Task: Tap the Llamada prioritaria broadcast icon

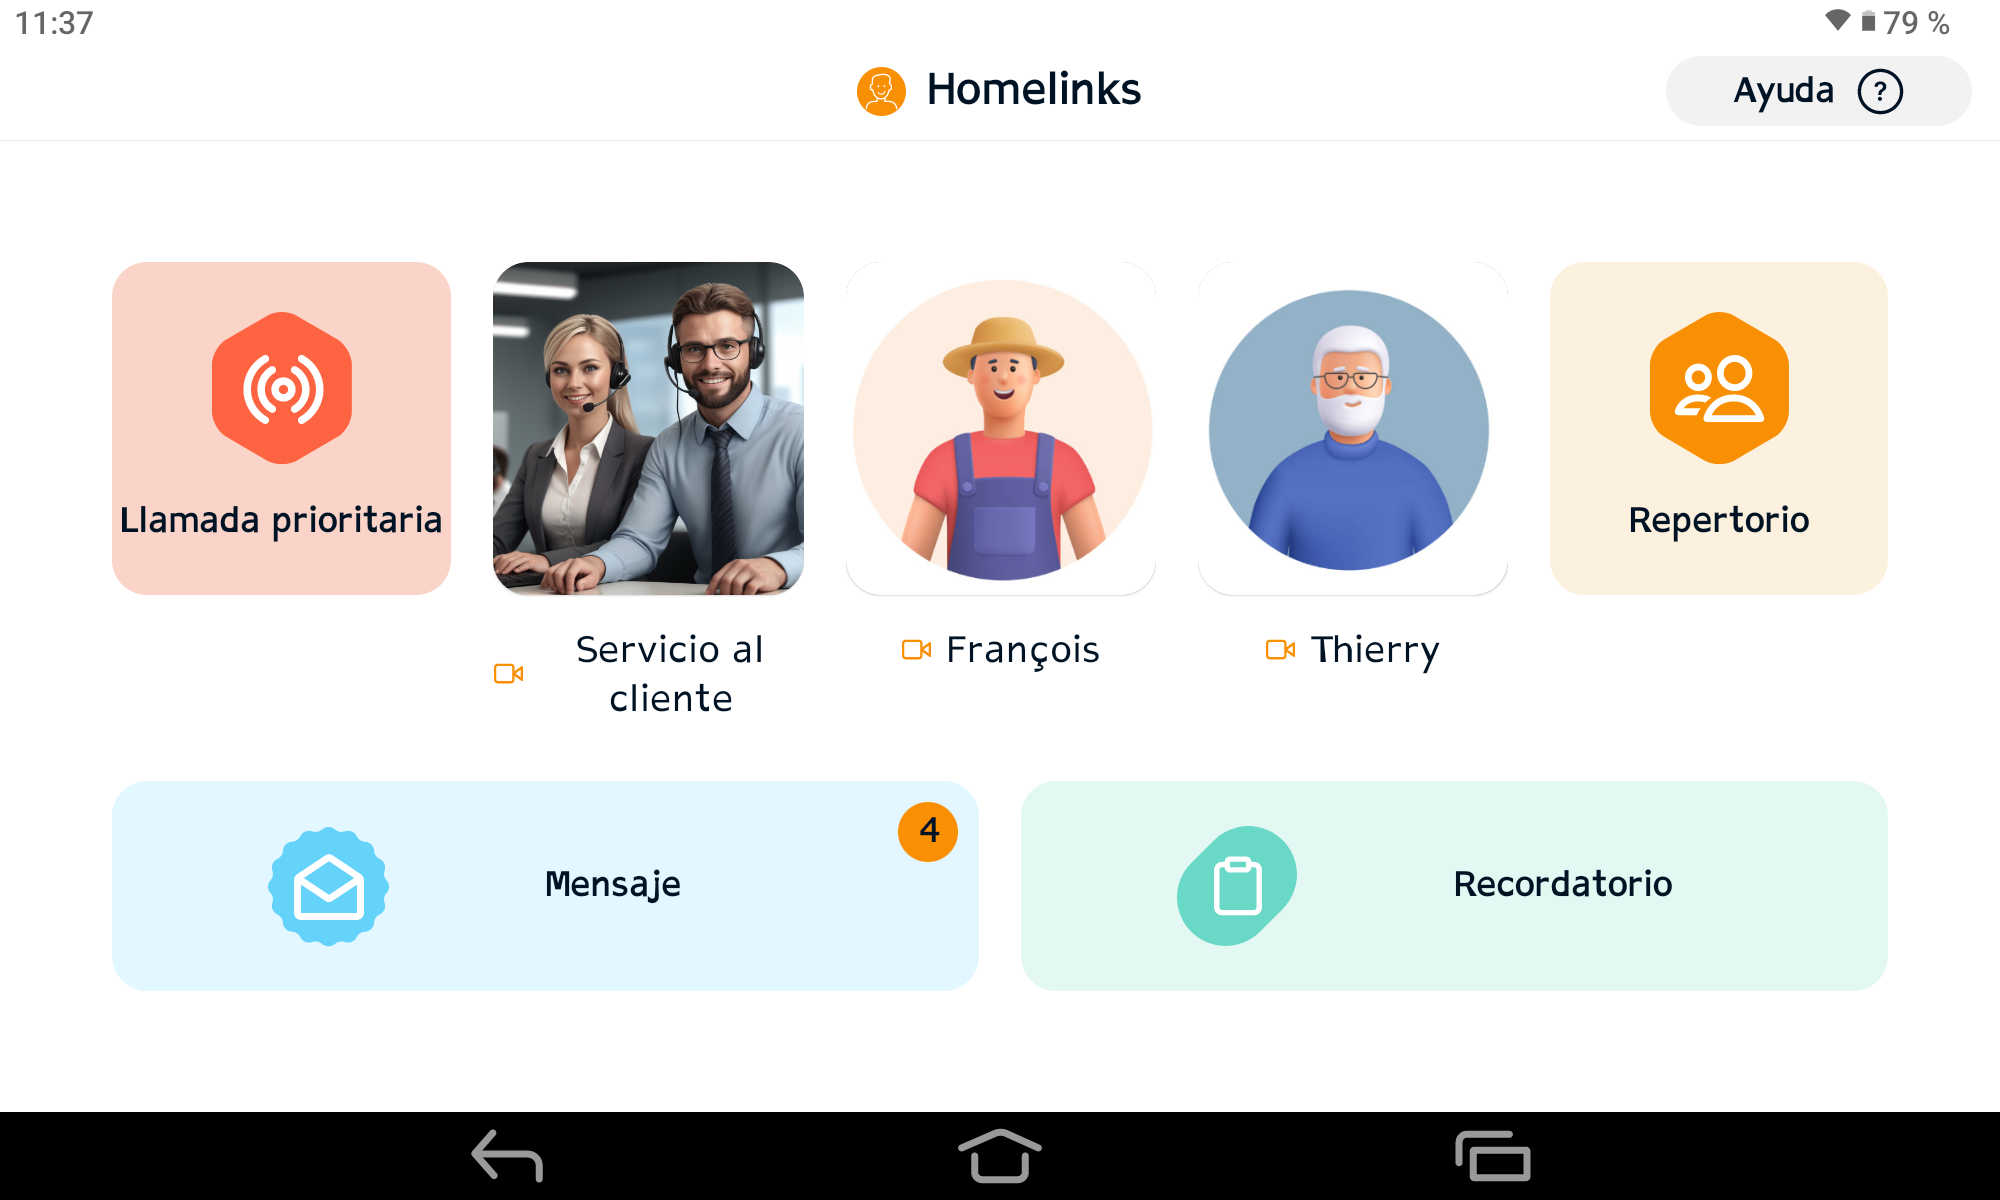Action: coord(282,388)
